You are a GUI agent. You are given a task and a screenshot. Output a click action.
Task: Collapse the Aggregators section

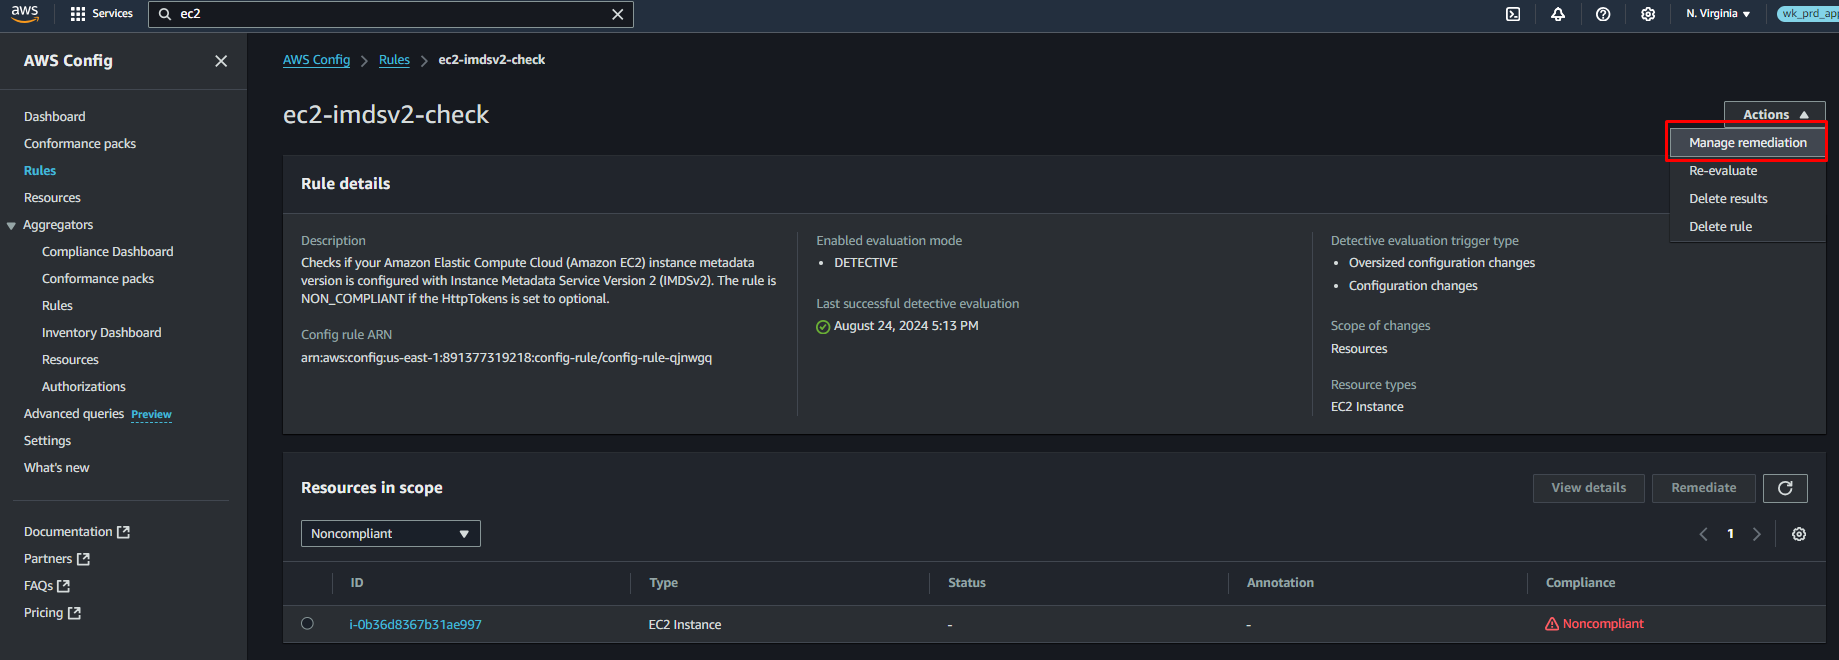12,226
